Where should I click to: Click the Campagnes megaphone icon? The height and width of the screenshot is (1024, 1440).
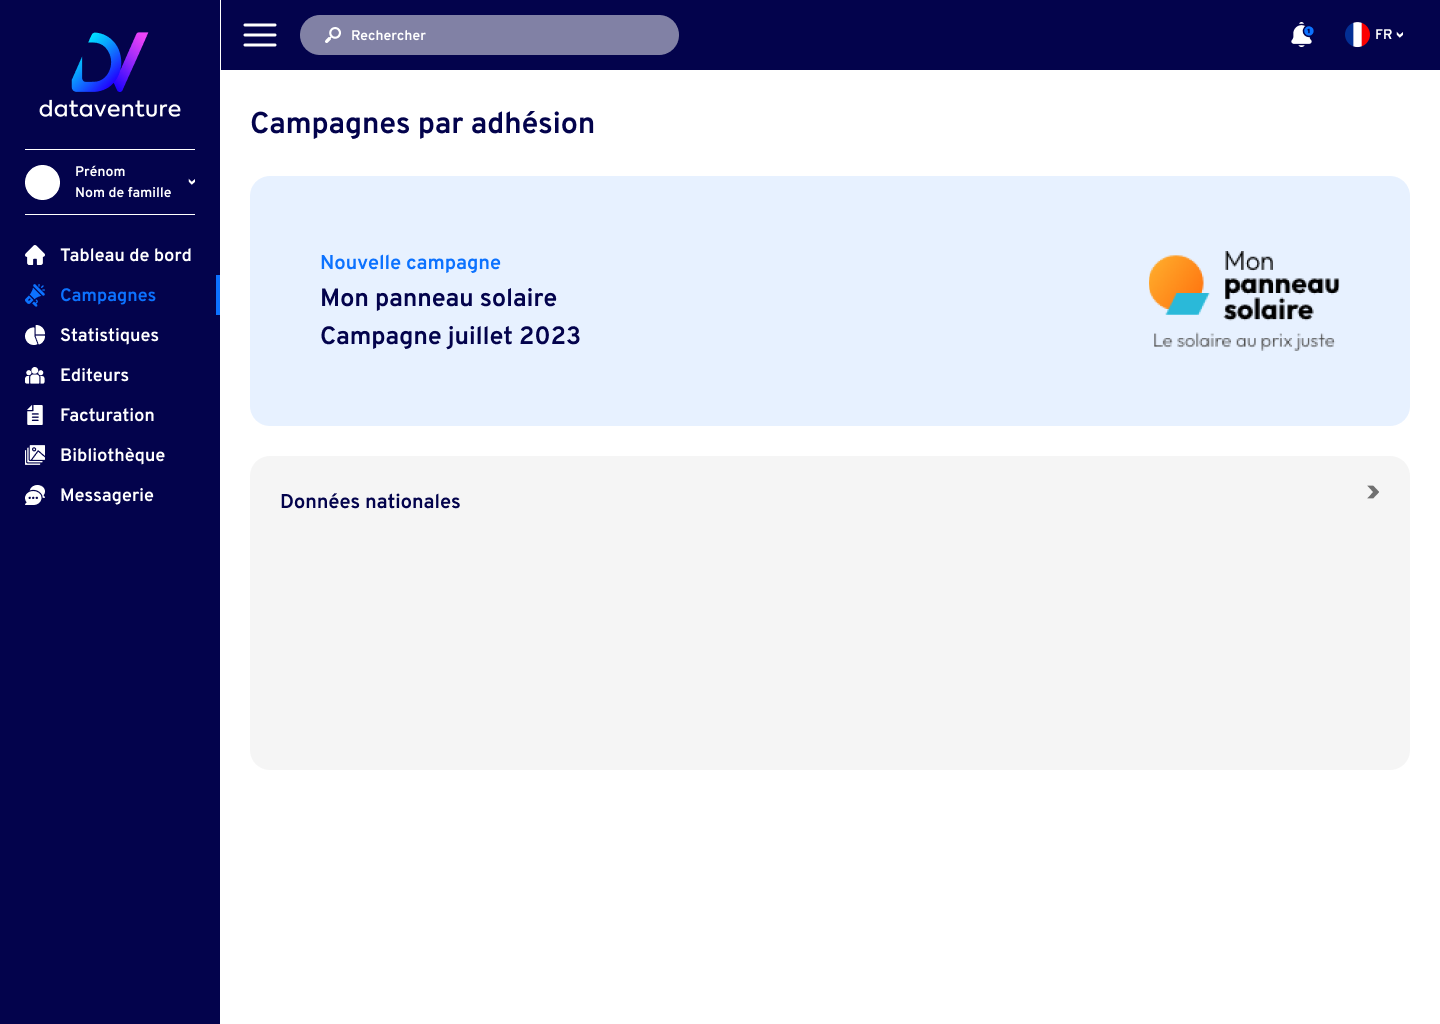point(35,295)
